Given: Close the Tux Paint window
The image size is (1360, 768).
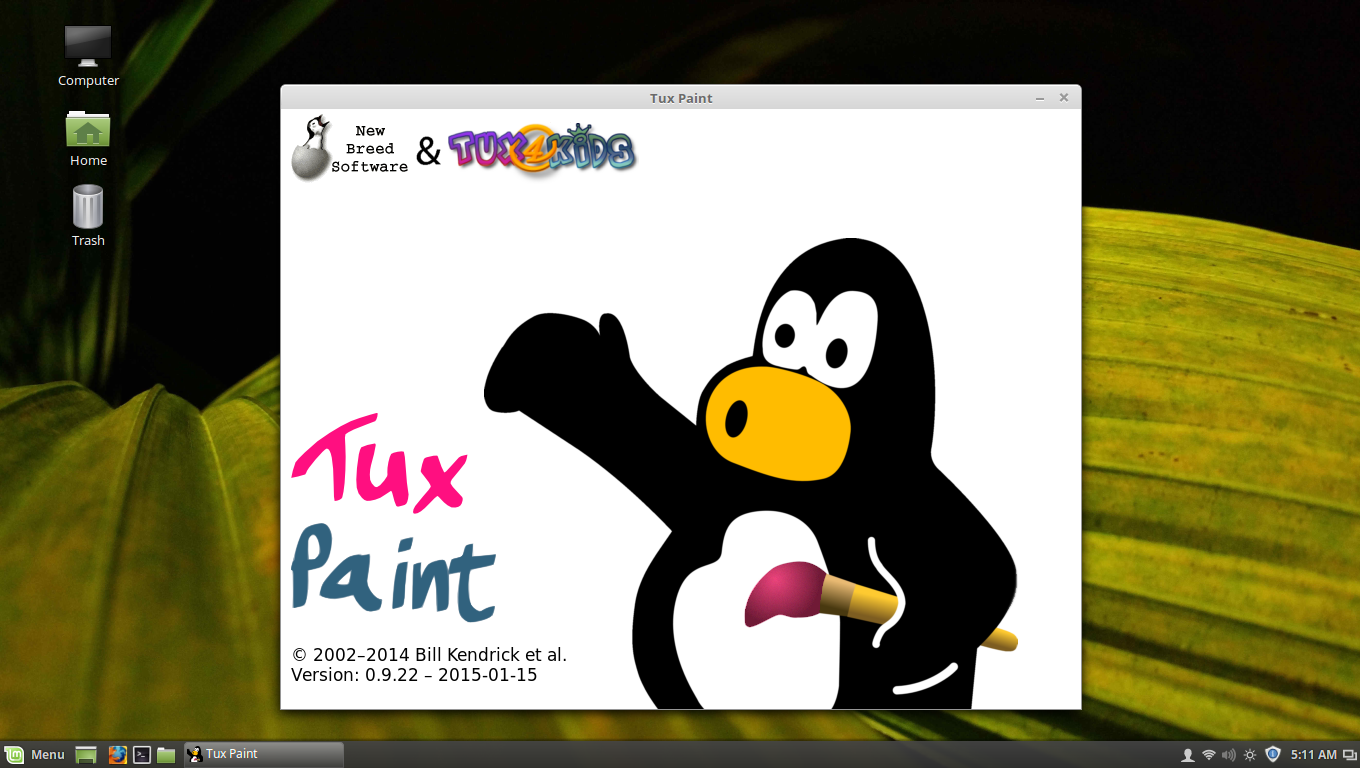Looking at the screenshot, I should tap(1064, 98).
